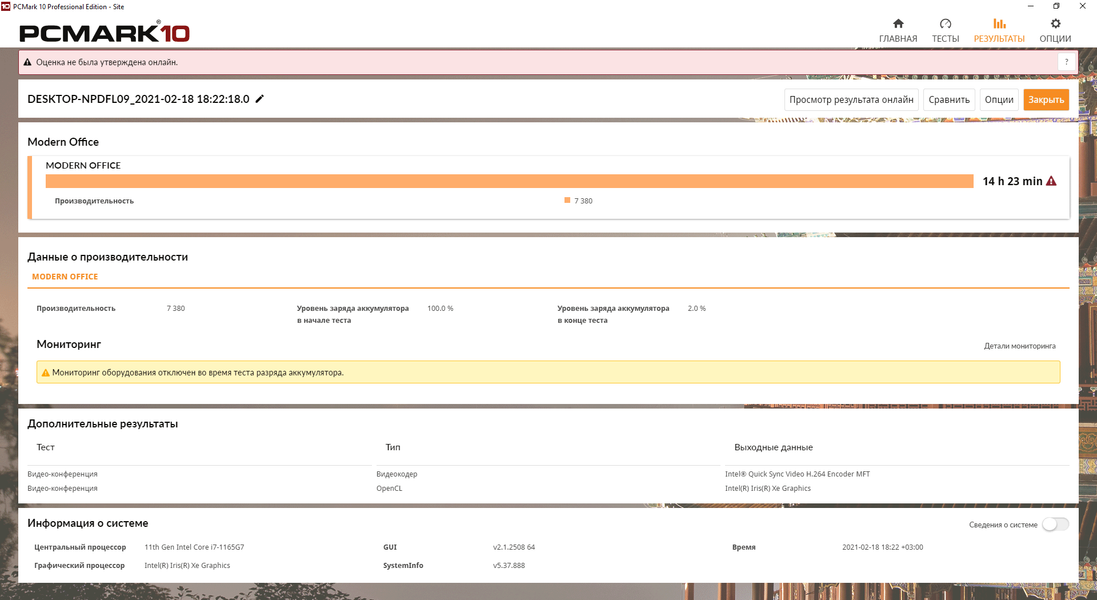Viewport: 1097px width, 600px height.
Task: Click the 2.0 % ending battery level value
Action: pyautogui.click(x=696, y=308)
